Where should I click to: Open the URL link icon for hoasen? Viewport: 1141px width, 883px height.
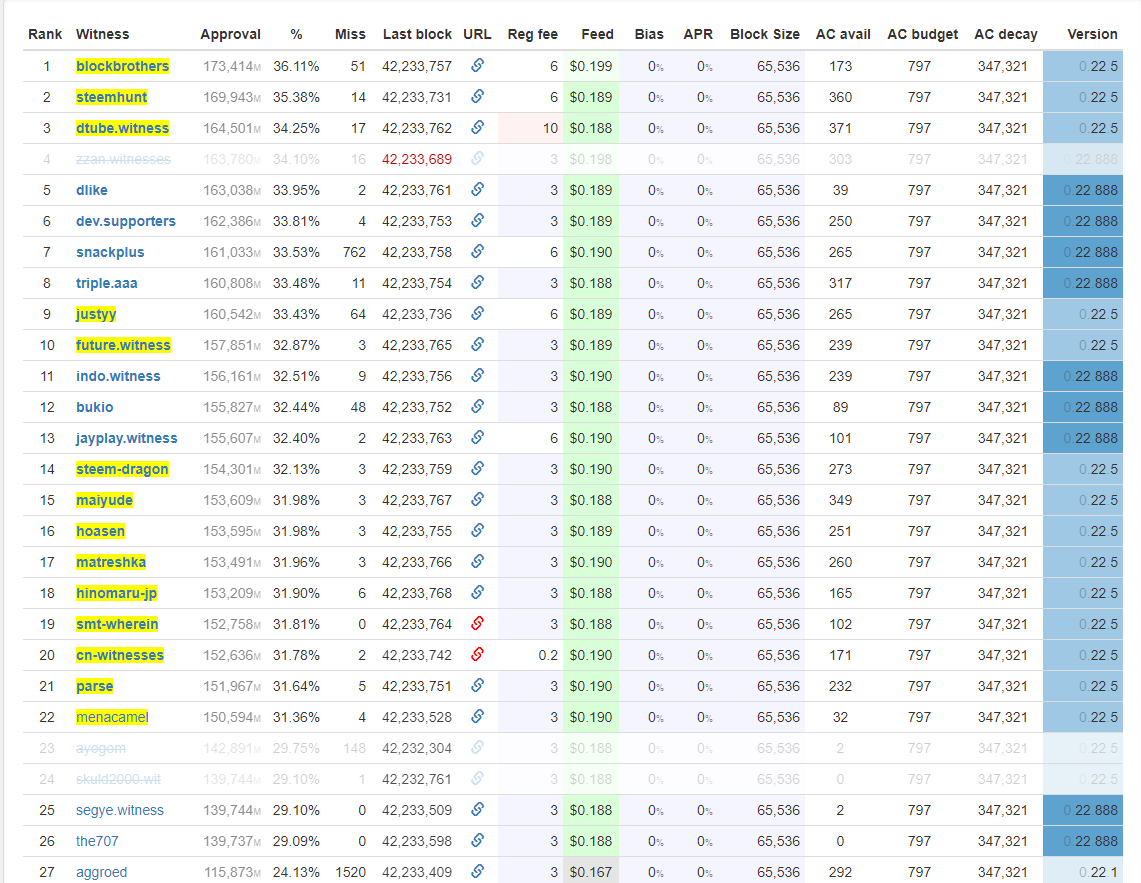[x=477, y=530]
